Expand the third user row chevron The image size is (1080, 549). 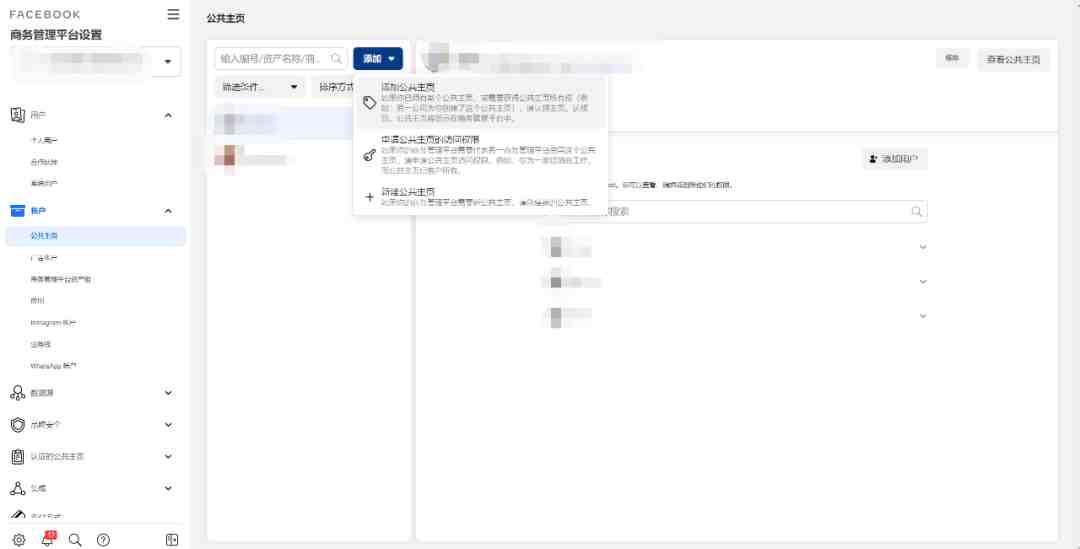pos(923,315)
